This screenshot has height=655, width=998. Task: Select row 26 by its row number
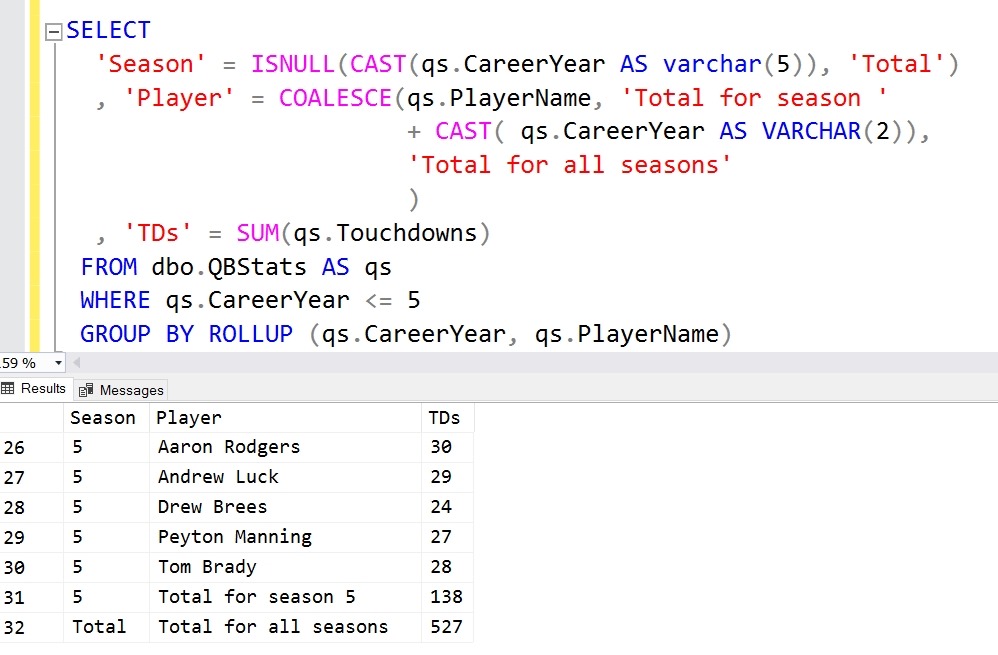[14, 447]
